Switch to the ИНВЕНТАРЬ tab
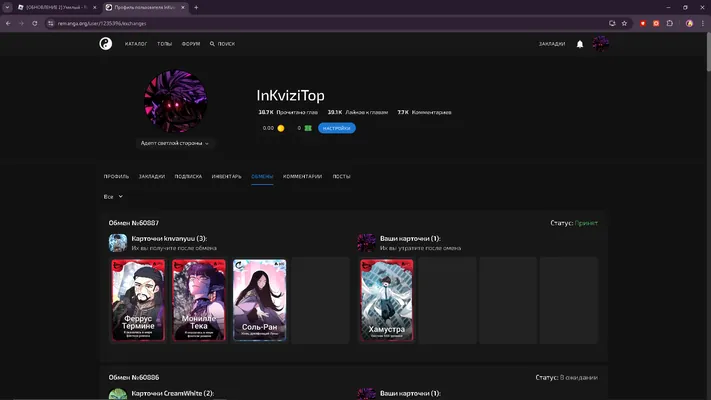The width and height of the screenshot is (711, 400). tap(226, 176)
